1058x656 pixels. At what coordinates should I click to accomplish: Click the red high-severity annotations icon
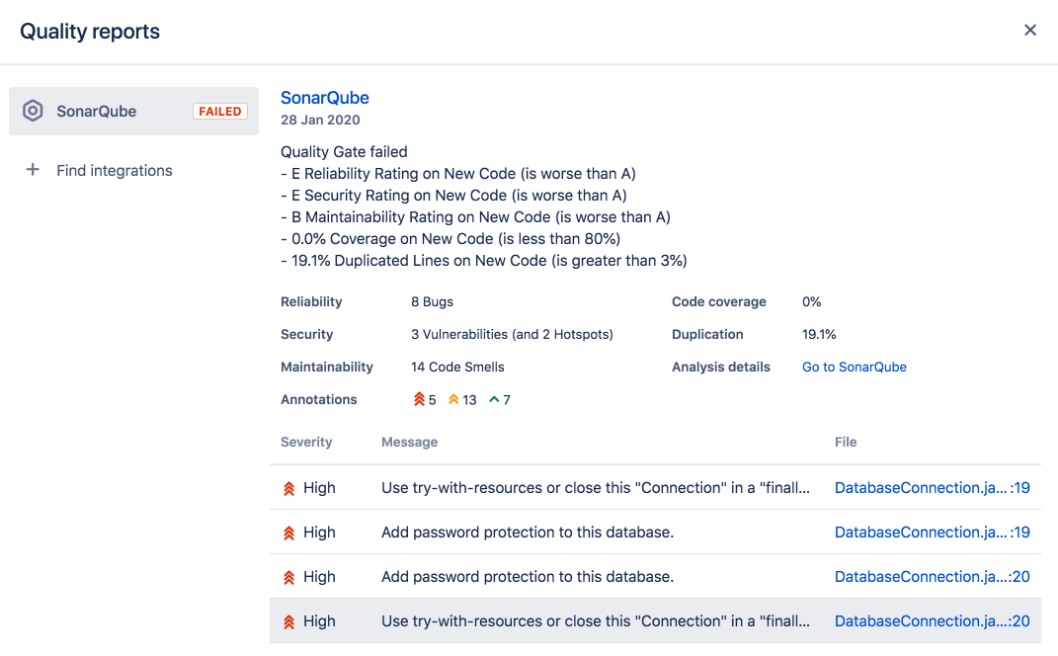420,399
